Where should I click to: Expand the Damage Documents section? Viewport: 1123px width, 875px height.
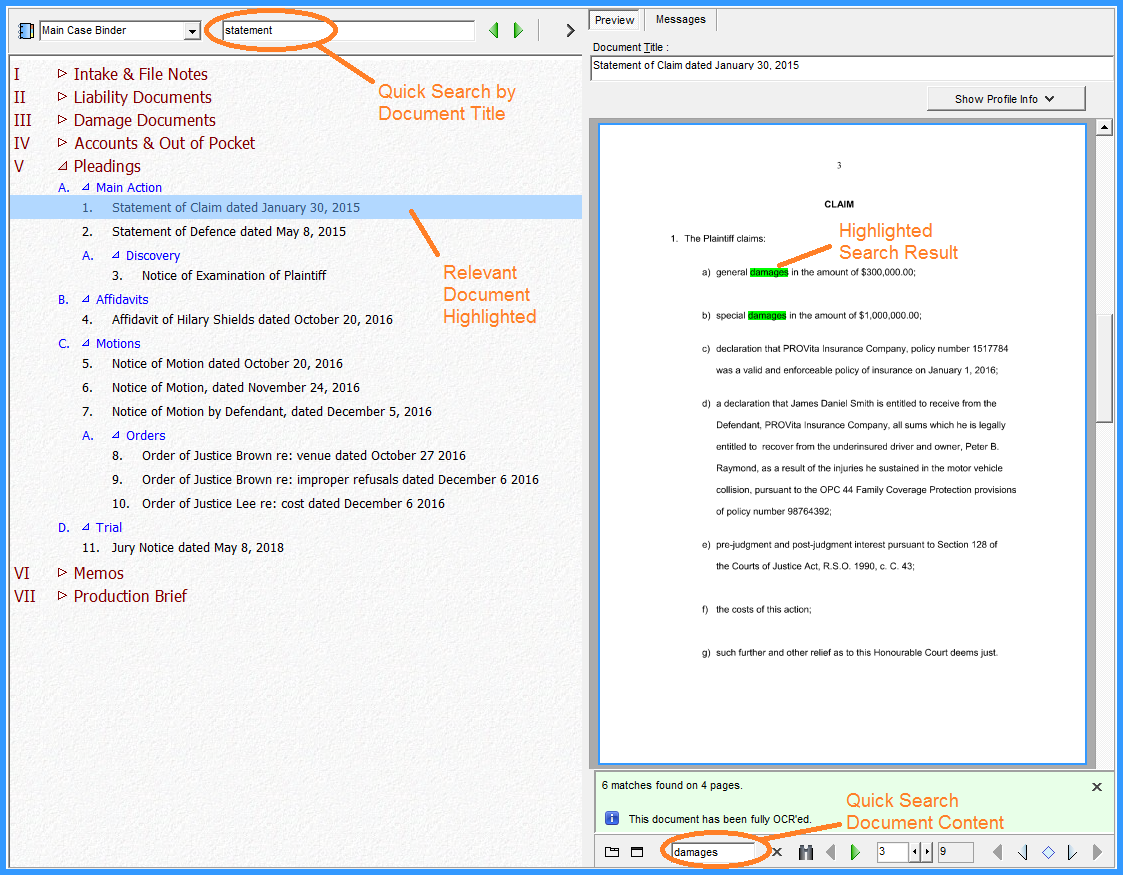(62, 120)
